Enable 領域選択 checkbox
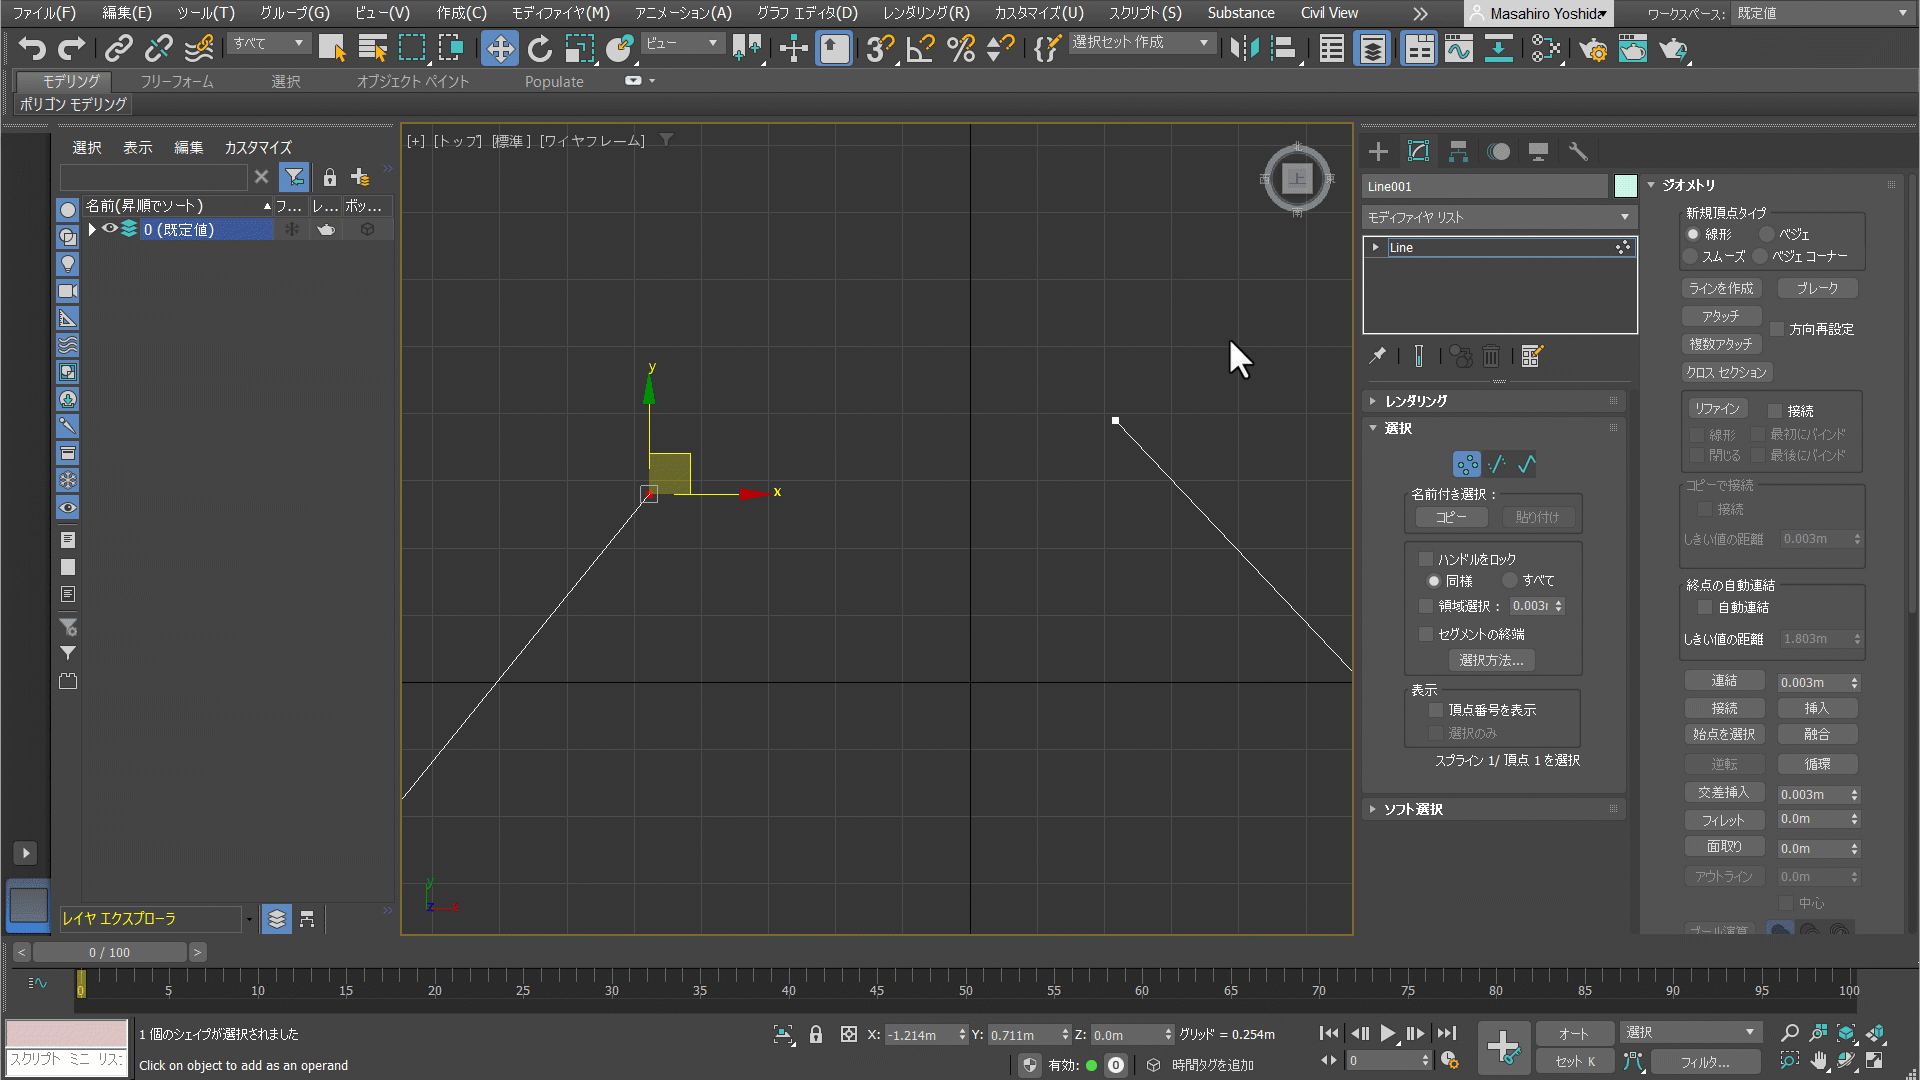Viewport: 1920px width, 1080px height. [1426, 606]
